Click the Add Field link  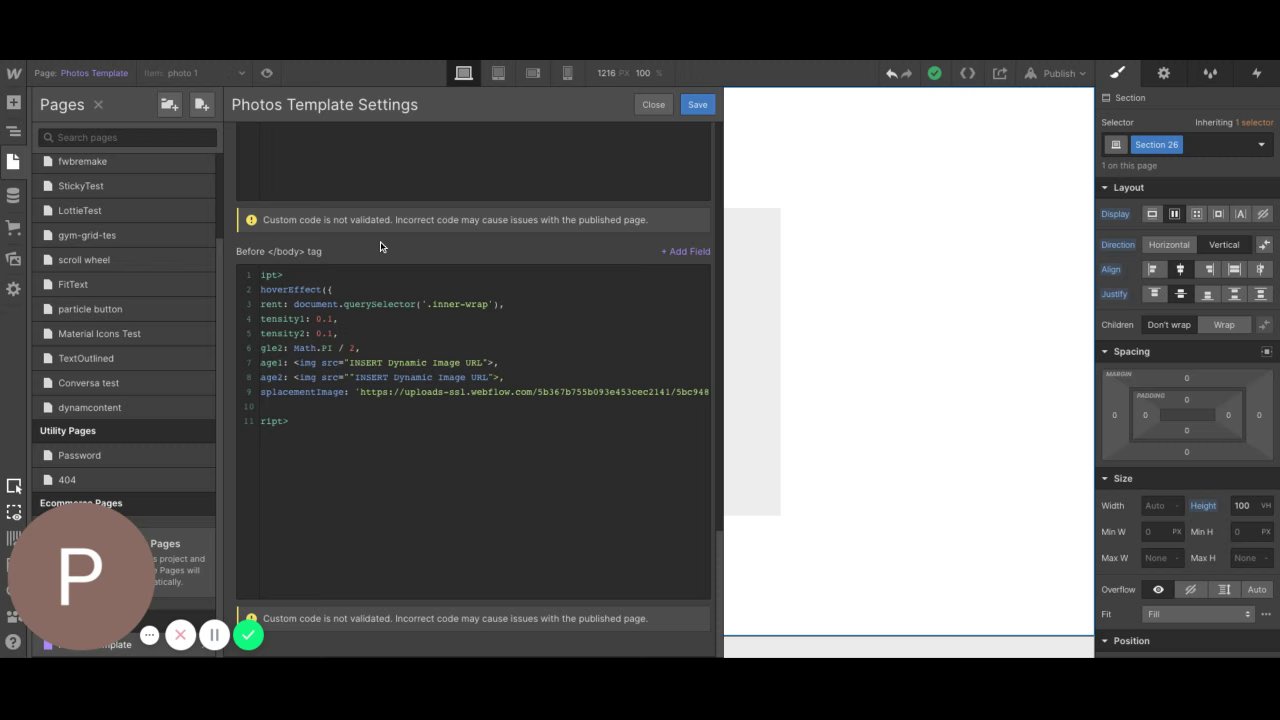[685, 252]
